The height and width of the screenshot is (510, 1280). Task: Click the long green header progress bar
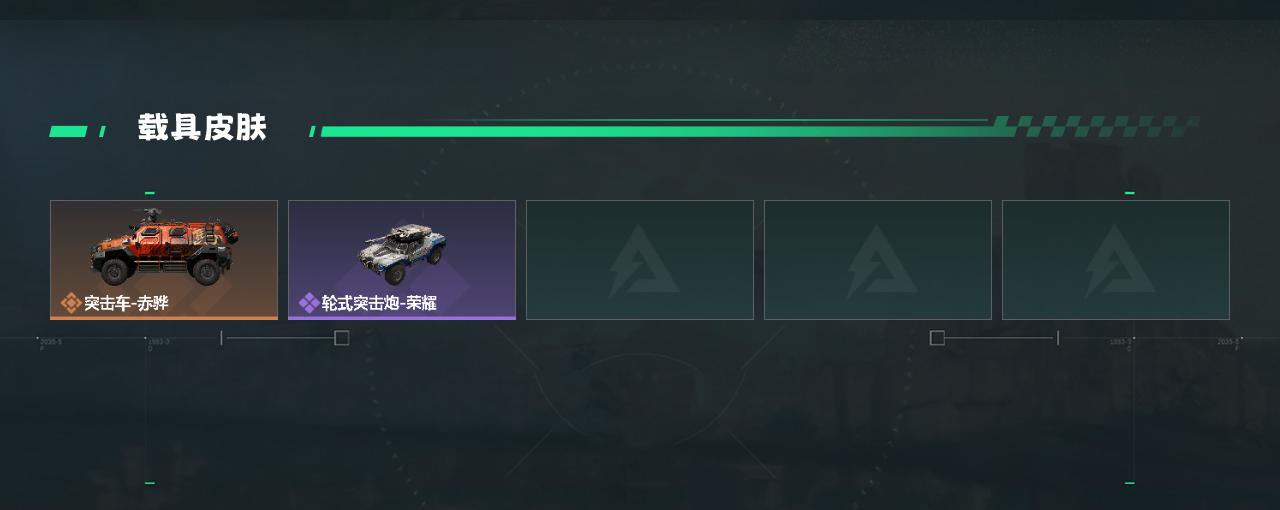[x=655, y=131]
